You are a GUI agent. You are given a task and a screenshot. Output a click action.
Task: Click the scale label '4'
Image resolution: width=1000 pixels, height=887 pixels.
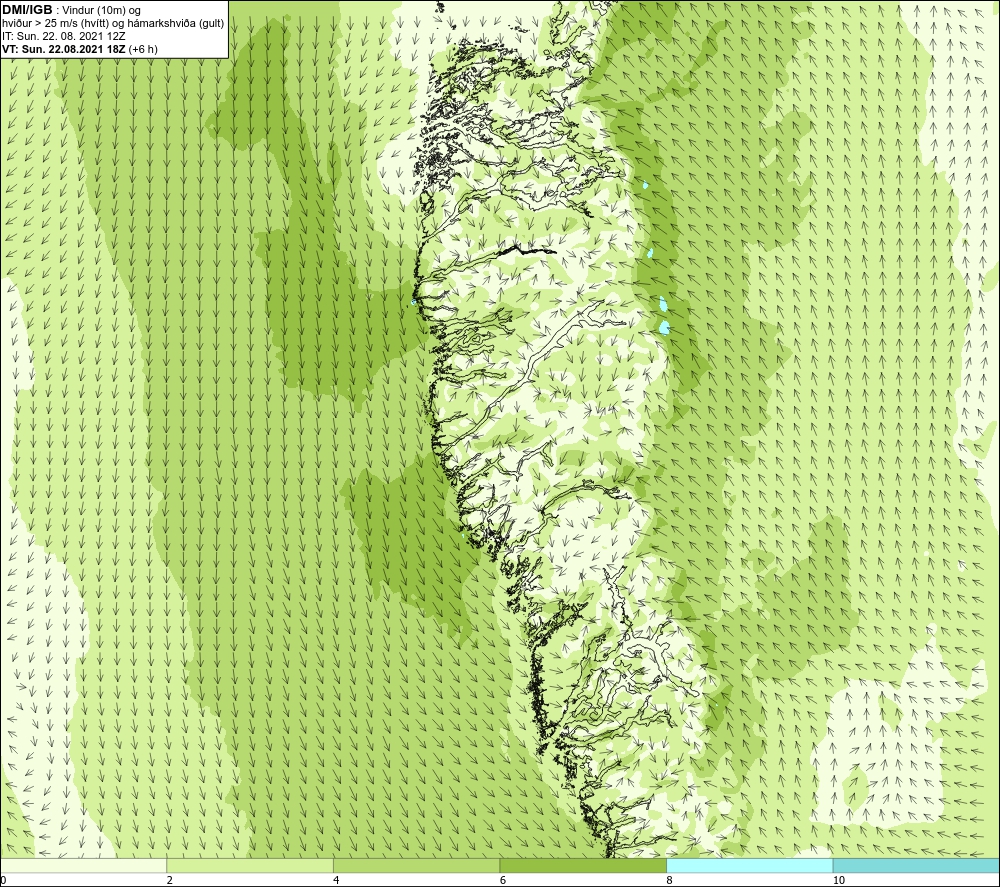(336, 880)
